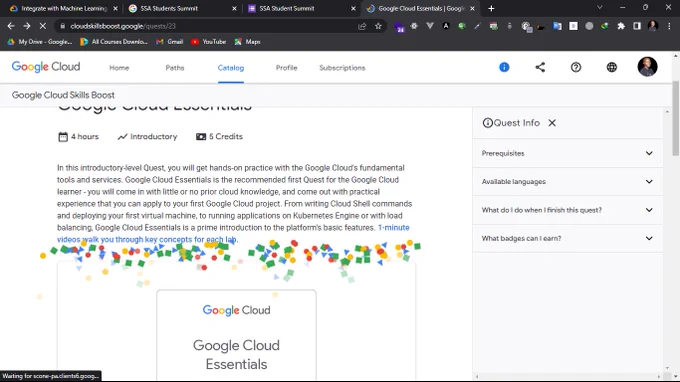Click the Introductory level label
The width and height of the screenshot is (680, 382).
(x=147, y=137)
